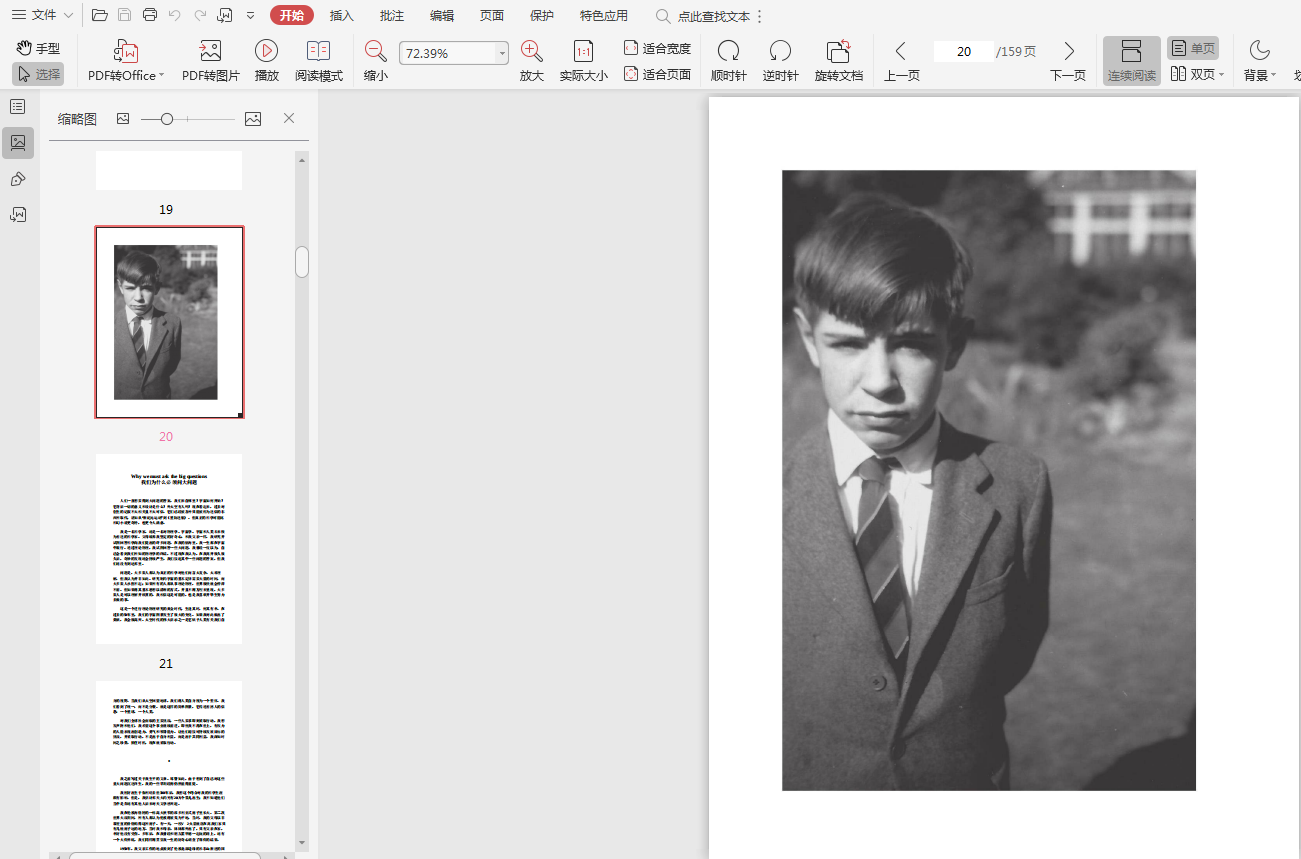Open the 插入 ribbon tab
Image resolution: width=1301 pixels, height=859 pixels.
pyautogui.click(x=342, y=16)
